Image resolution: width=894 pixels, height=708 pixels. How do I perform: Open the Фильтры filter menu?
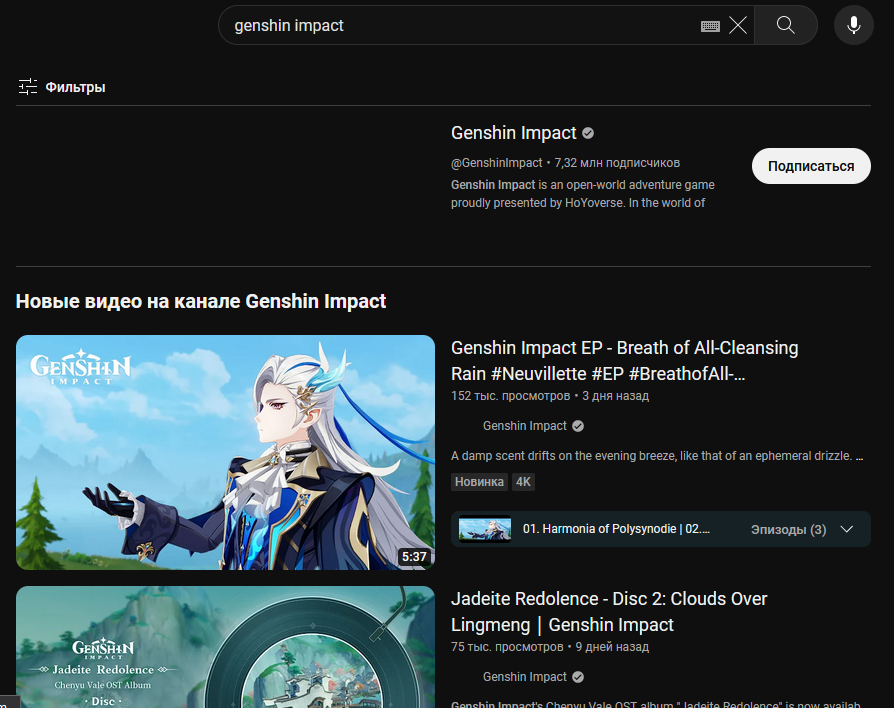62,87
